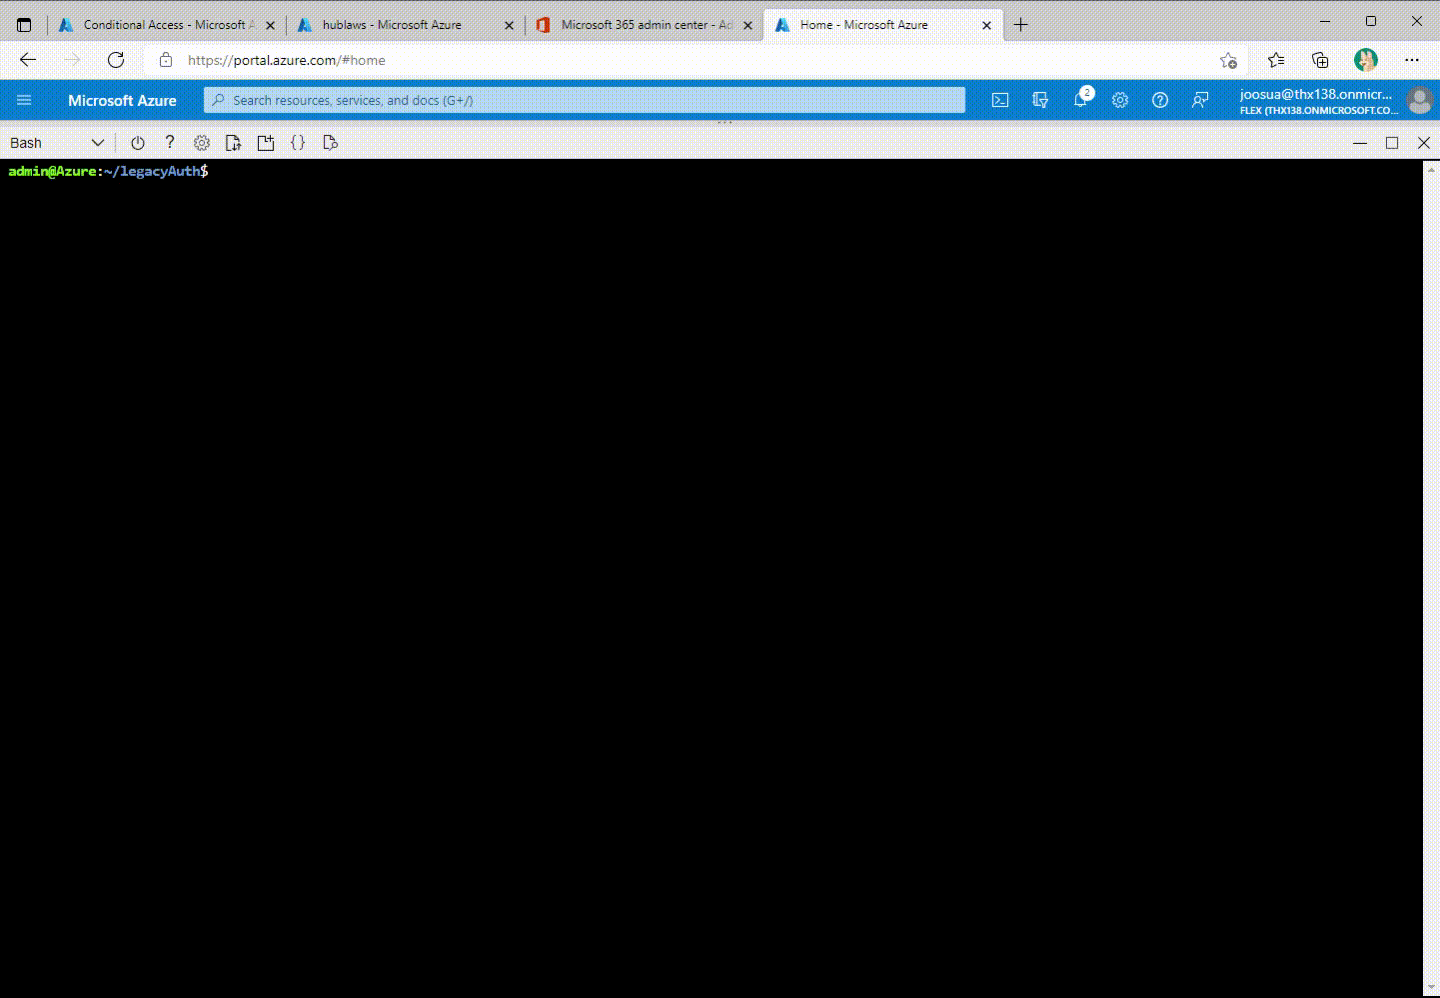The height and width of the screenshot is (998, 1440).
Task: Open browser Settings and more menu
Action: click(x=1412, y=60)
